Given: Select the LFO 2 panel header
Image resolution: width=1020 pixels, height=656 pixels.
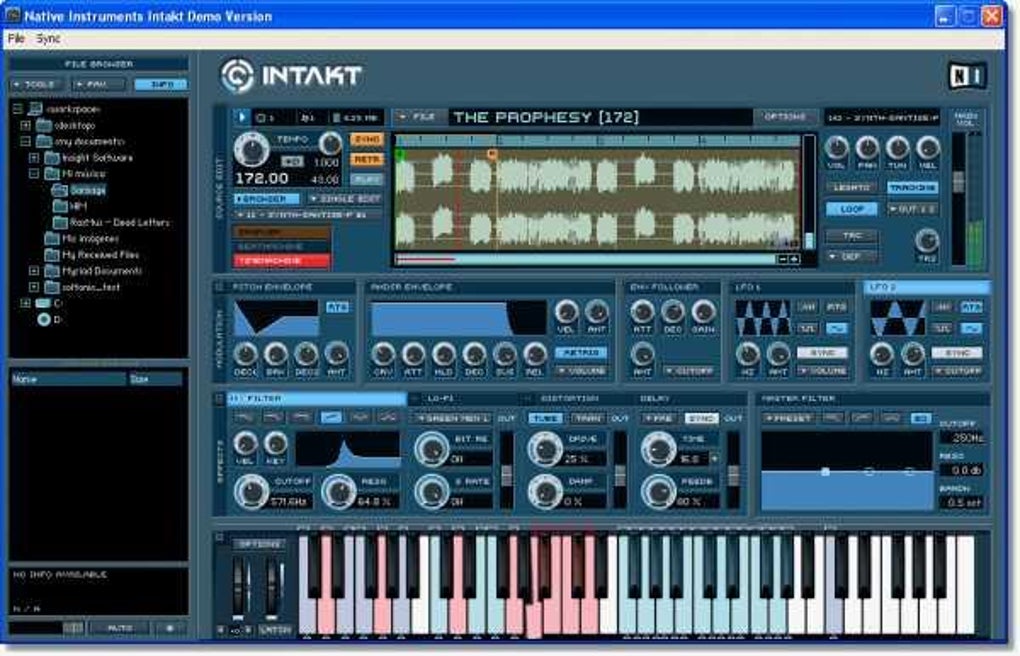Looking at the screenshot, I should click(928, 287).
